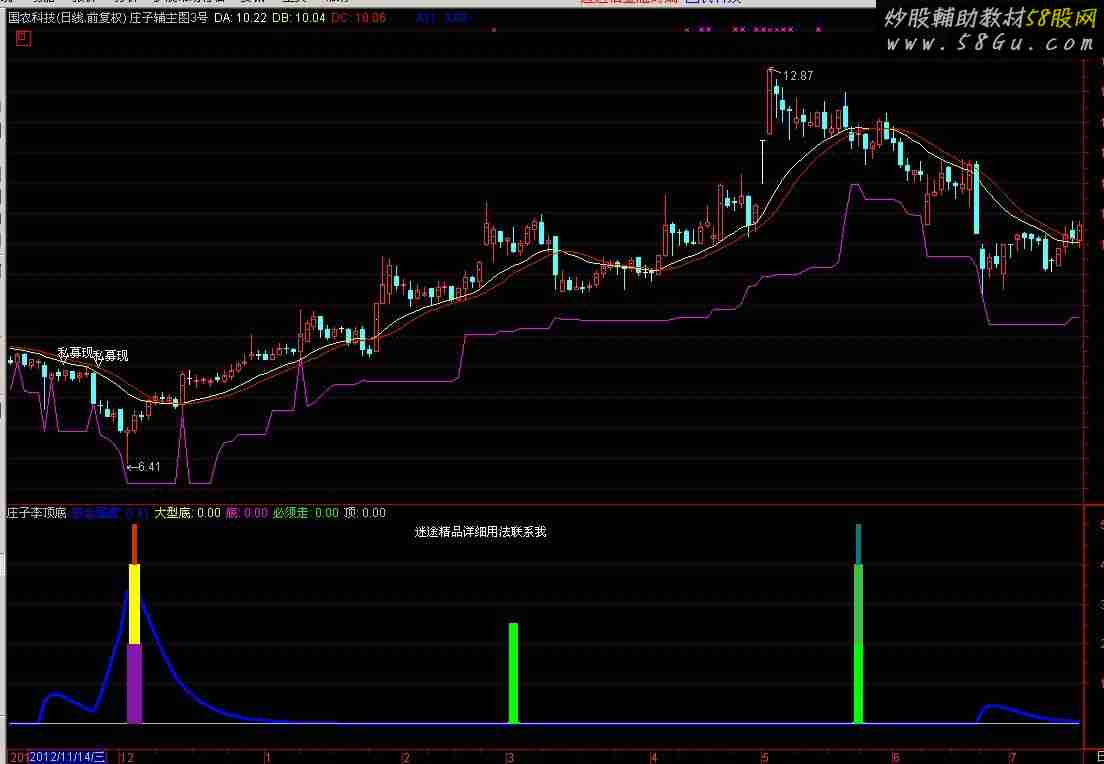Click the DC: 10.06 indicator value
The image size is (1104, 764).
click(x=358, y=18)
